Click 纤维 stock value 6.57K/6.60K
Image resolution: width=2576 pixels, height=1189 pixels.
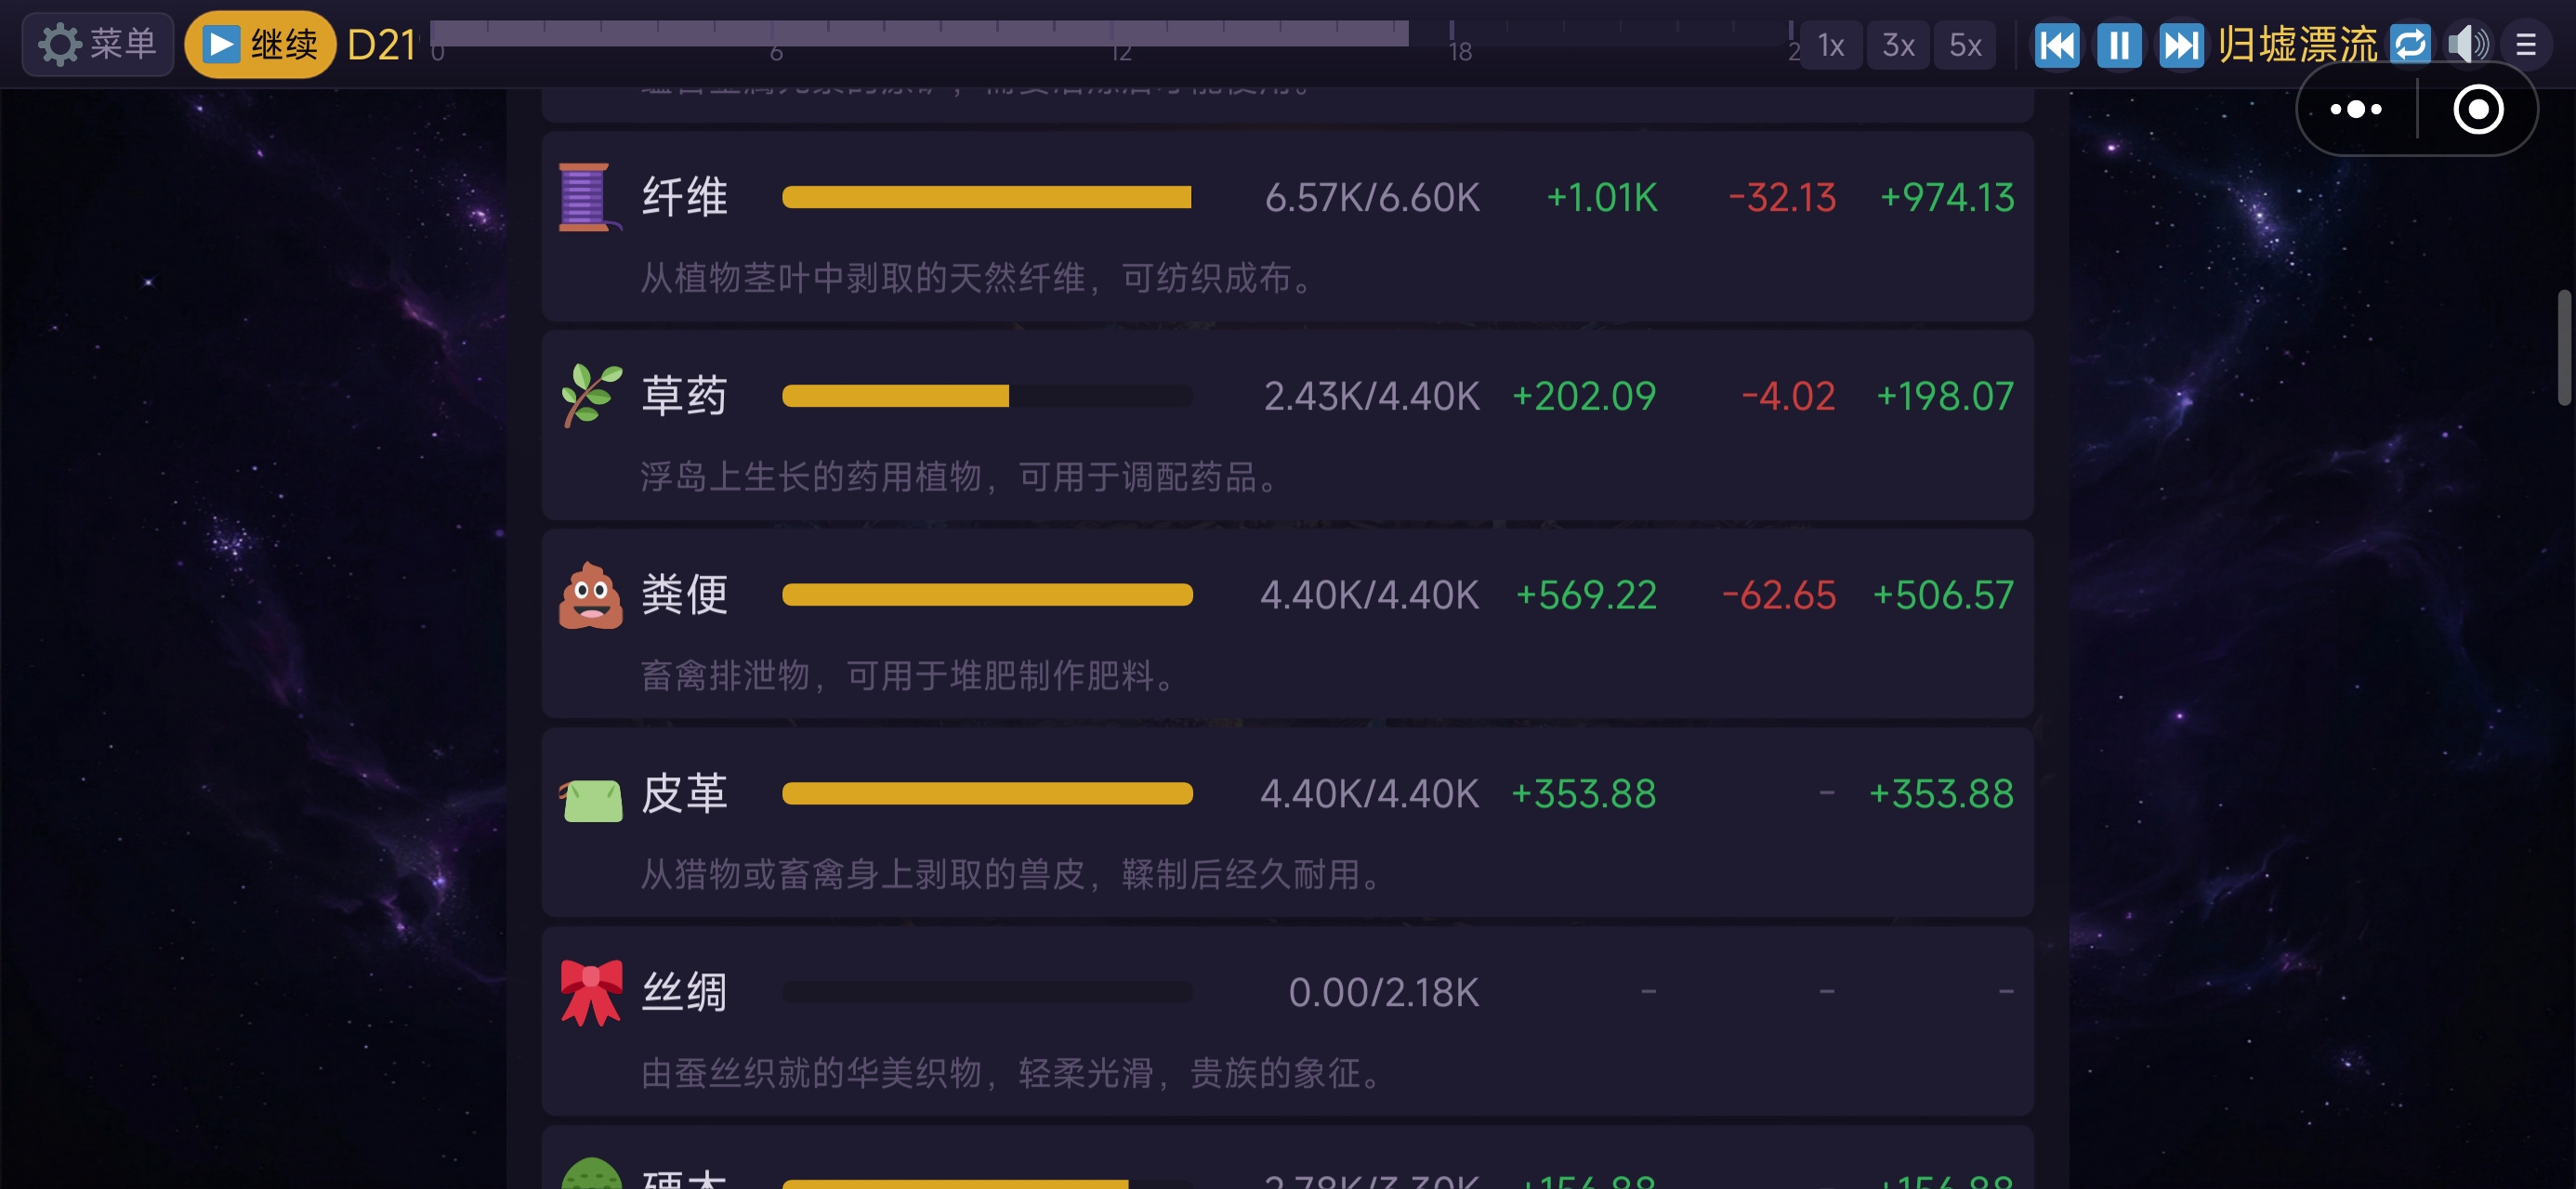click(x=1372, y=198)
